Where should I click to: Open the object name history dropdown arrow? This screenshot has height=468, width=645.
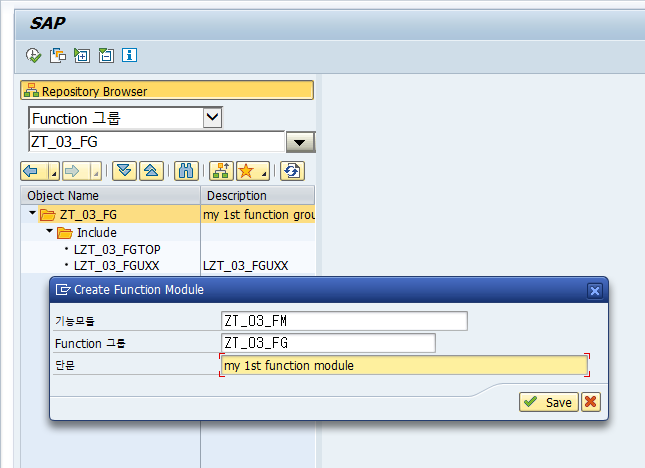[x=300, y=142]
